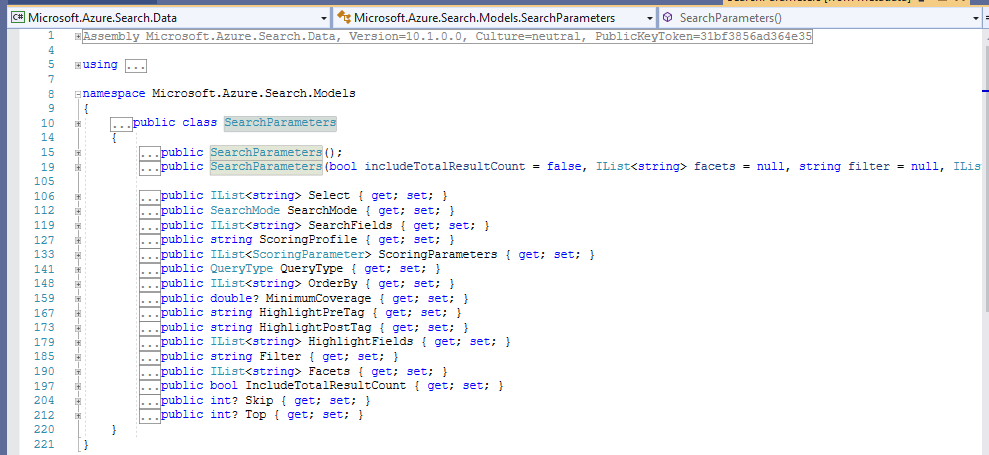Click the HighlightPreTag property name

pos(312,312)
